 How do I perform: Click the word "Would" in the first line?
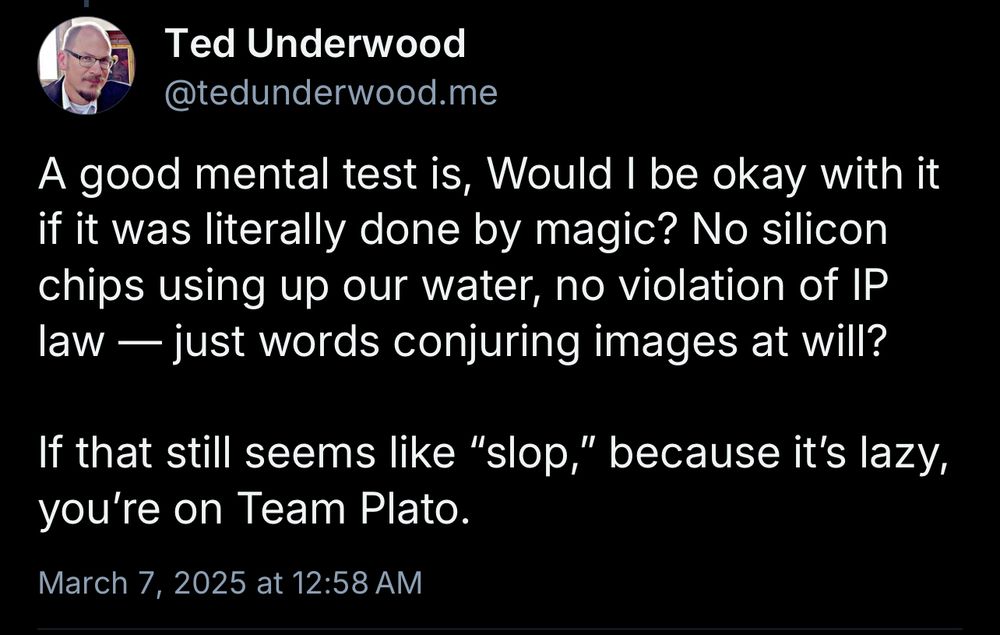pyautogui.click(x=564, y=178)
